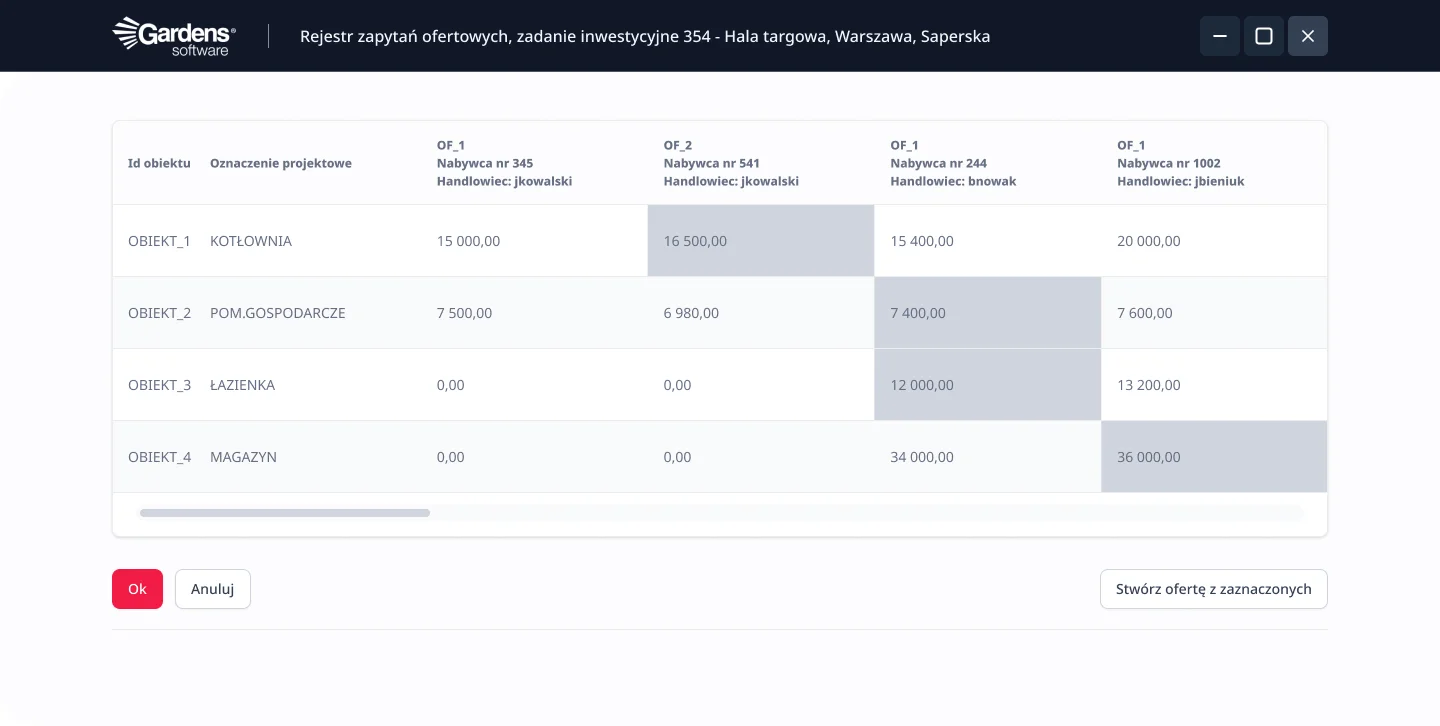The height and width of the screenshot is (726, 1440).
Task: Deselect the highlighted 36 000,00 cell
Action: click(x=1213, y=457)
